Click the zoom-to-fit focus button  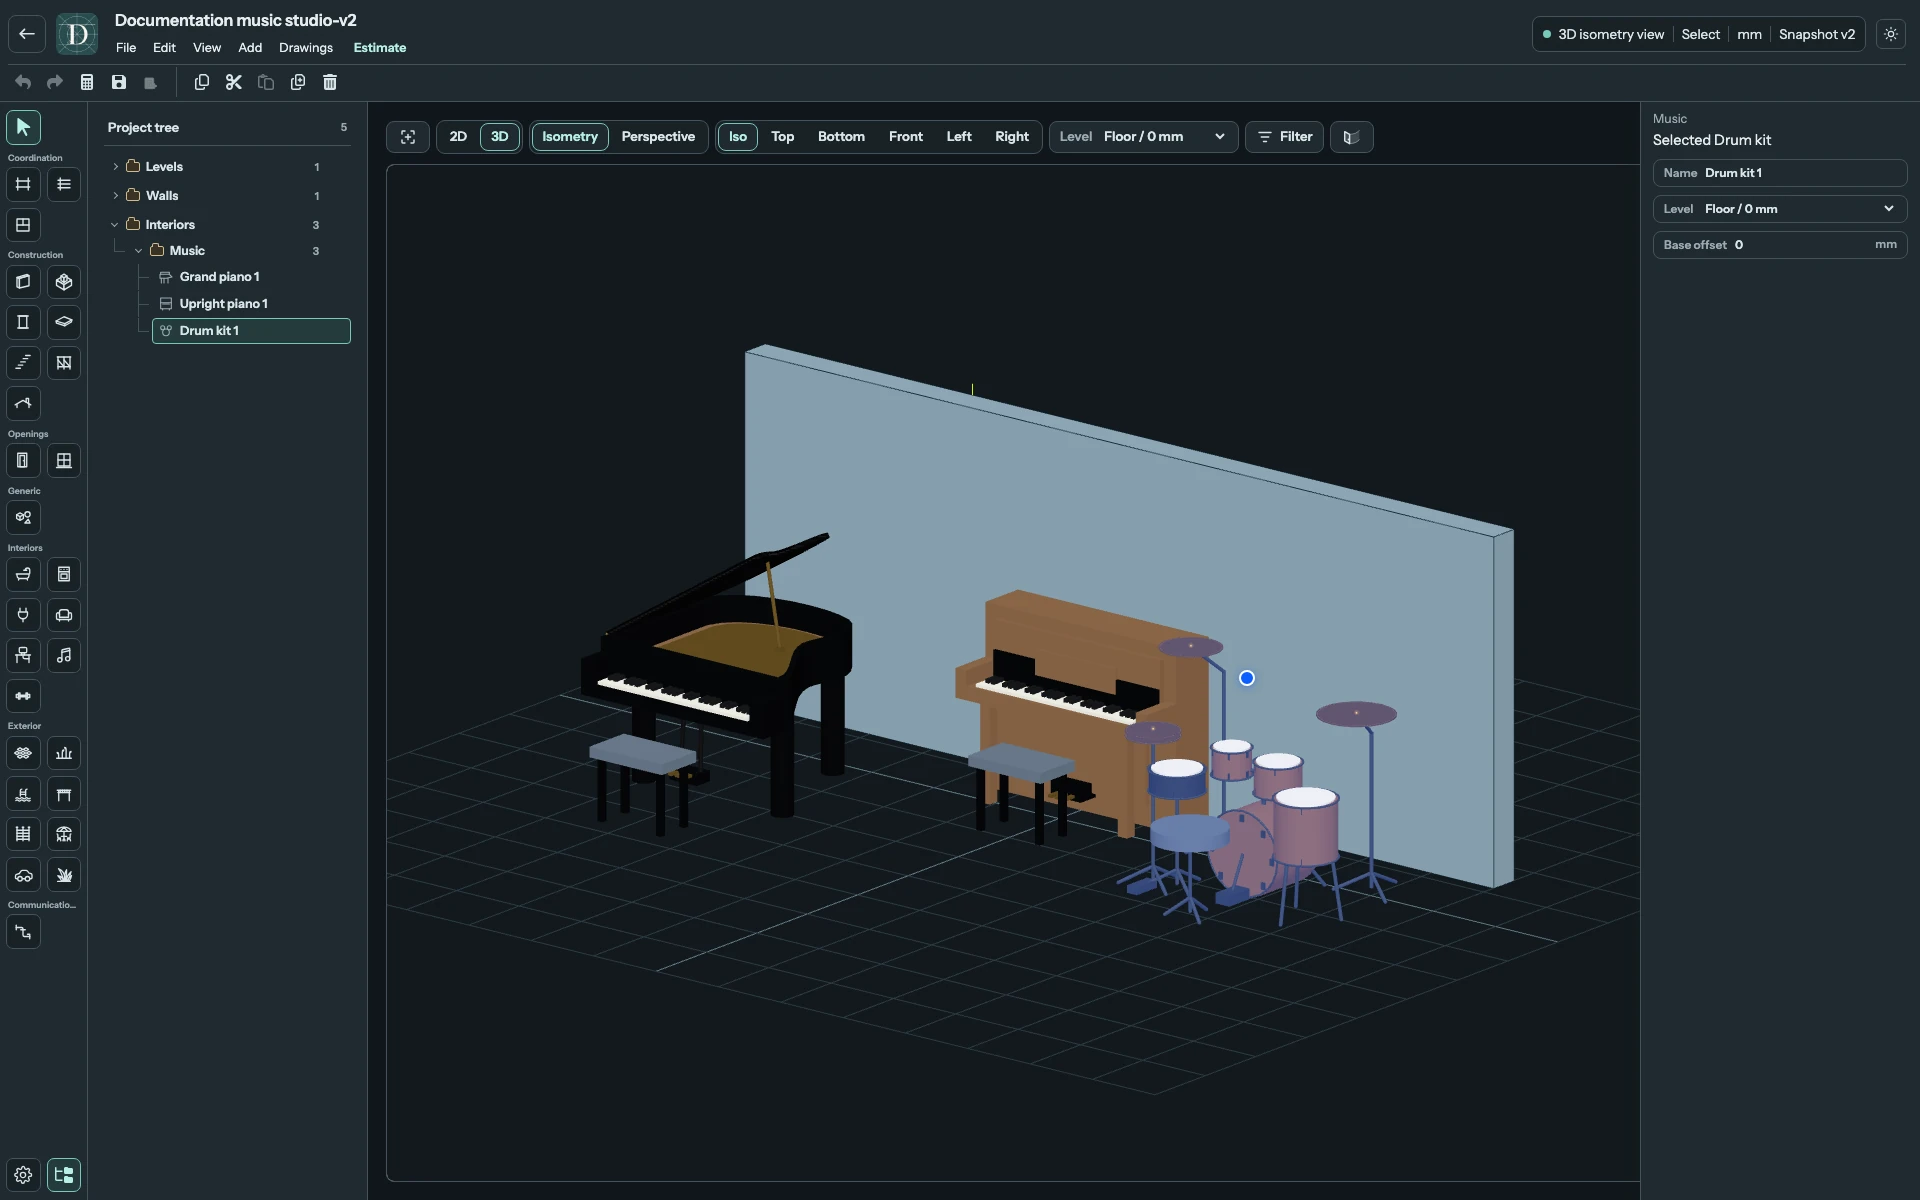pyautogui.click(x=408, y=137)
